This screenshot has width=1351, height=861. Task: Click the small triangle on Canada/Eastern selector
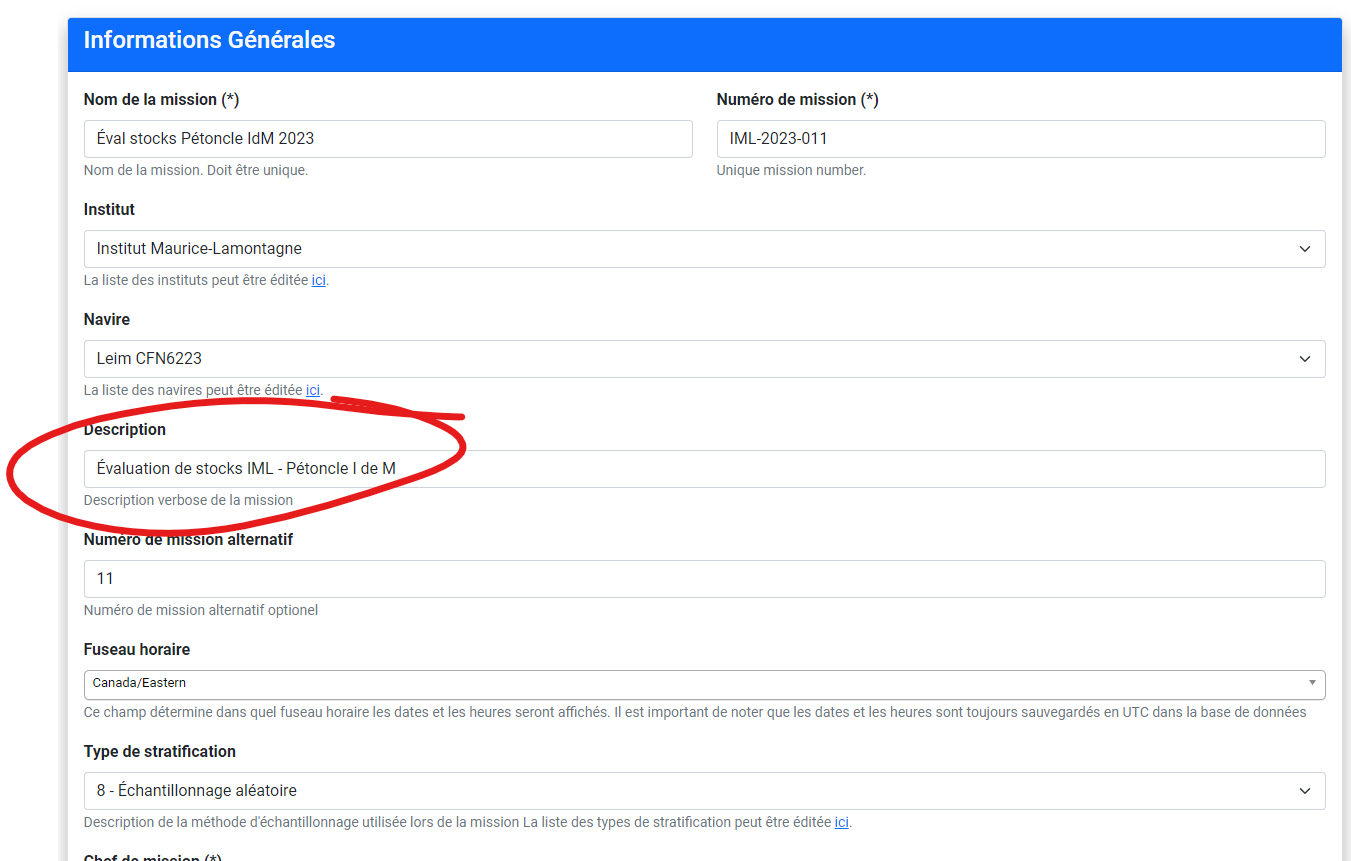pos(1311,683)
